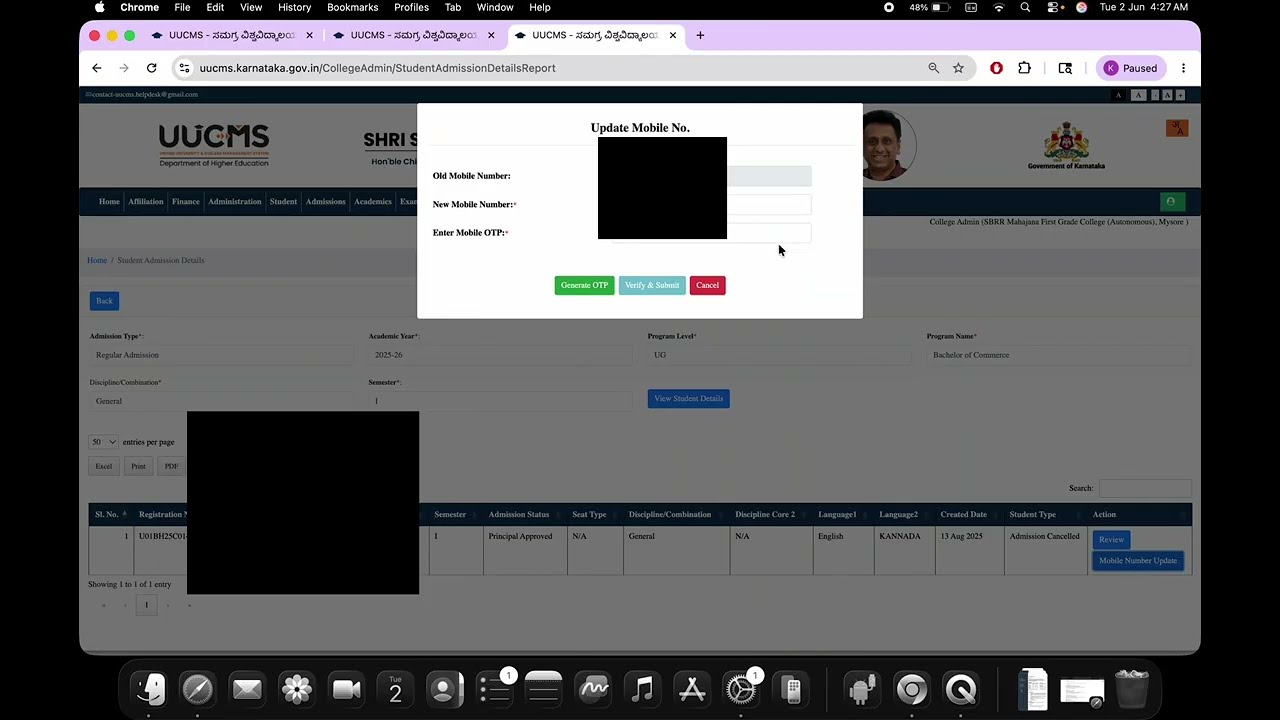Open the red ad-blocker extension icon
This screenshot has width=1280, height=720.
coord(996,68)
